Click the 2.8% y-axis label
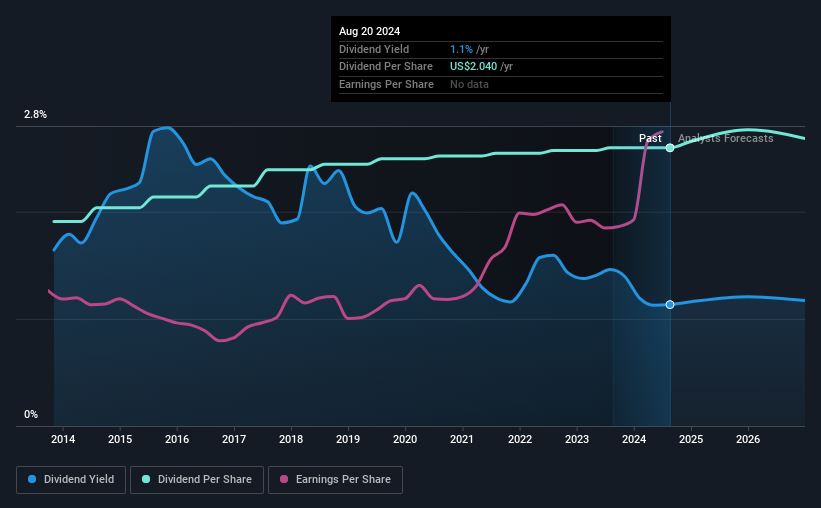The height and width of the screenshot is (508, 821). (x=35, y=114)
